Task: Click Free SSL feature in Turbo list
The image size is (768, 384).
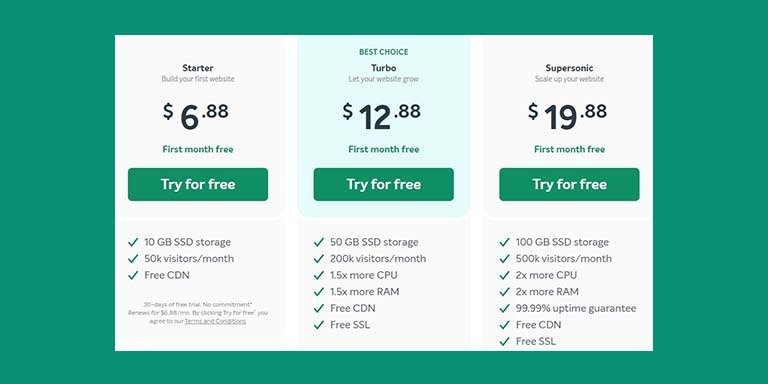Action: pyautogui.click(x=350, y=325)
